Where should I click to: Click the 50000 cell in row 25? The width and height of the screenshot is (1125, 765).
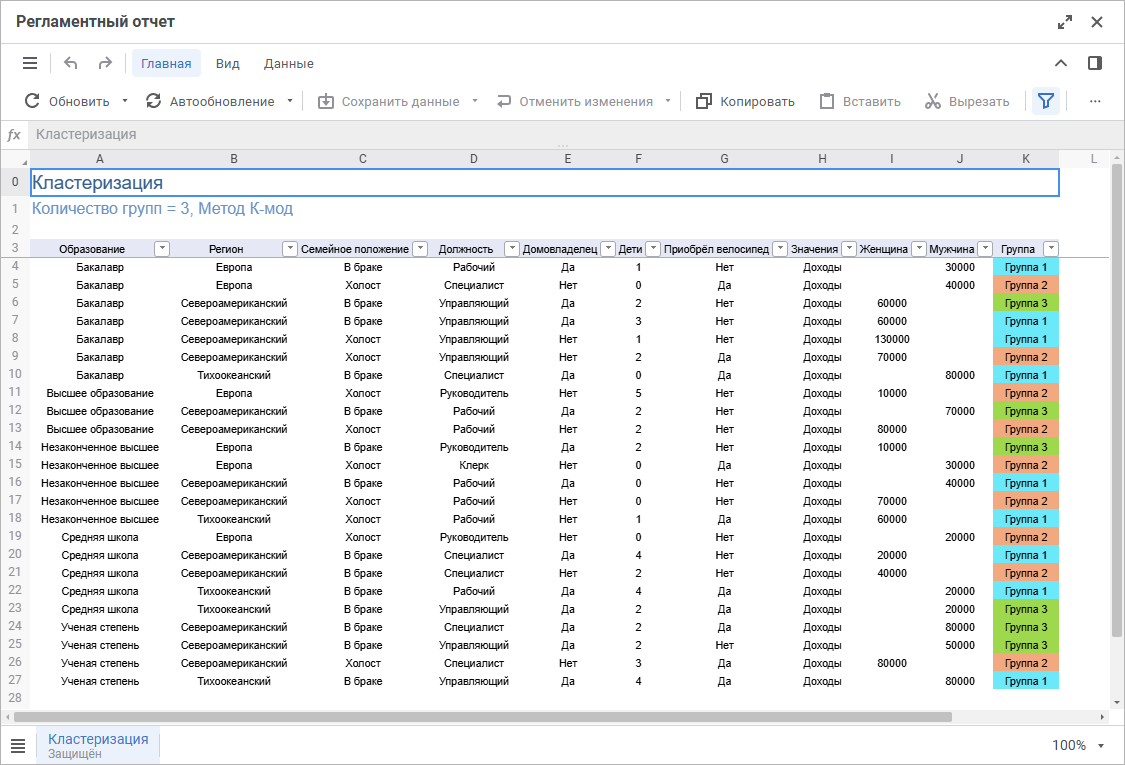(x=959, y=645)
